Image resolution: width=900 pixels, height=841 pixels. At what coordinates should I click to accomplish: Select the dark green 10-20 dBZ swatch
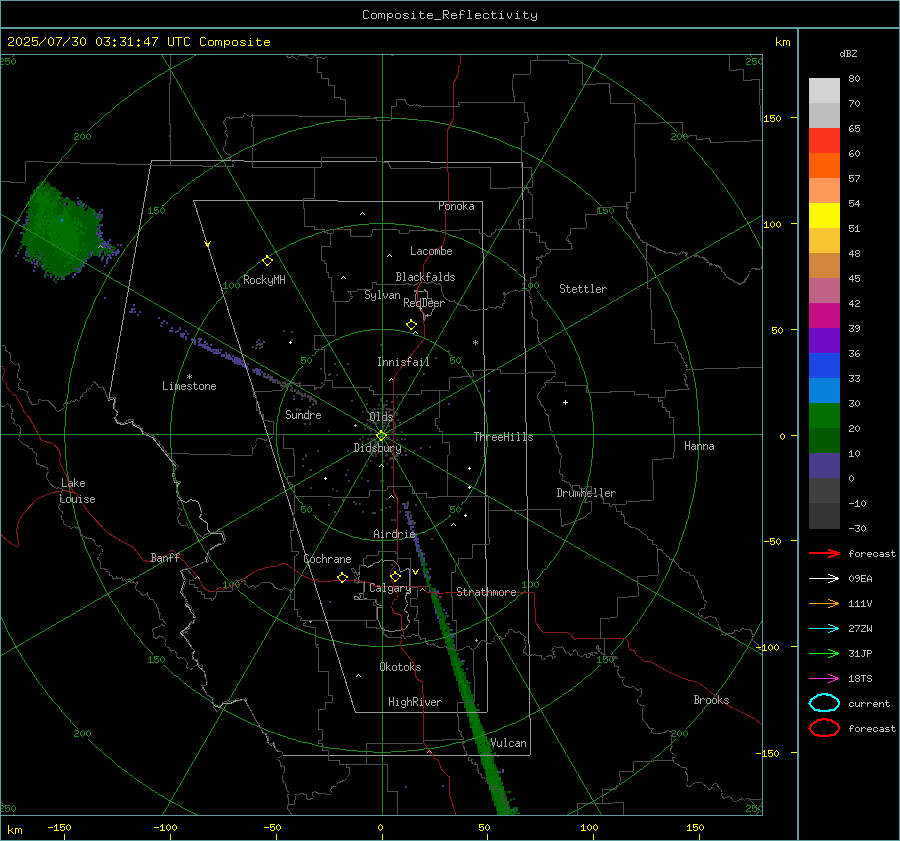pos(824,441)
